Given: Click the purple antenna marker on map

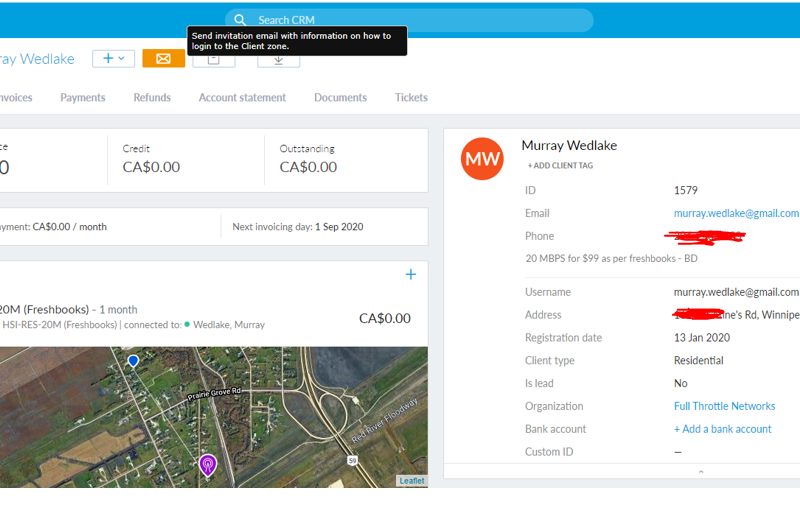Looking at the screenshot, I should coord(208,464).
